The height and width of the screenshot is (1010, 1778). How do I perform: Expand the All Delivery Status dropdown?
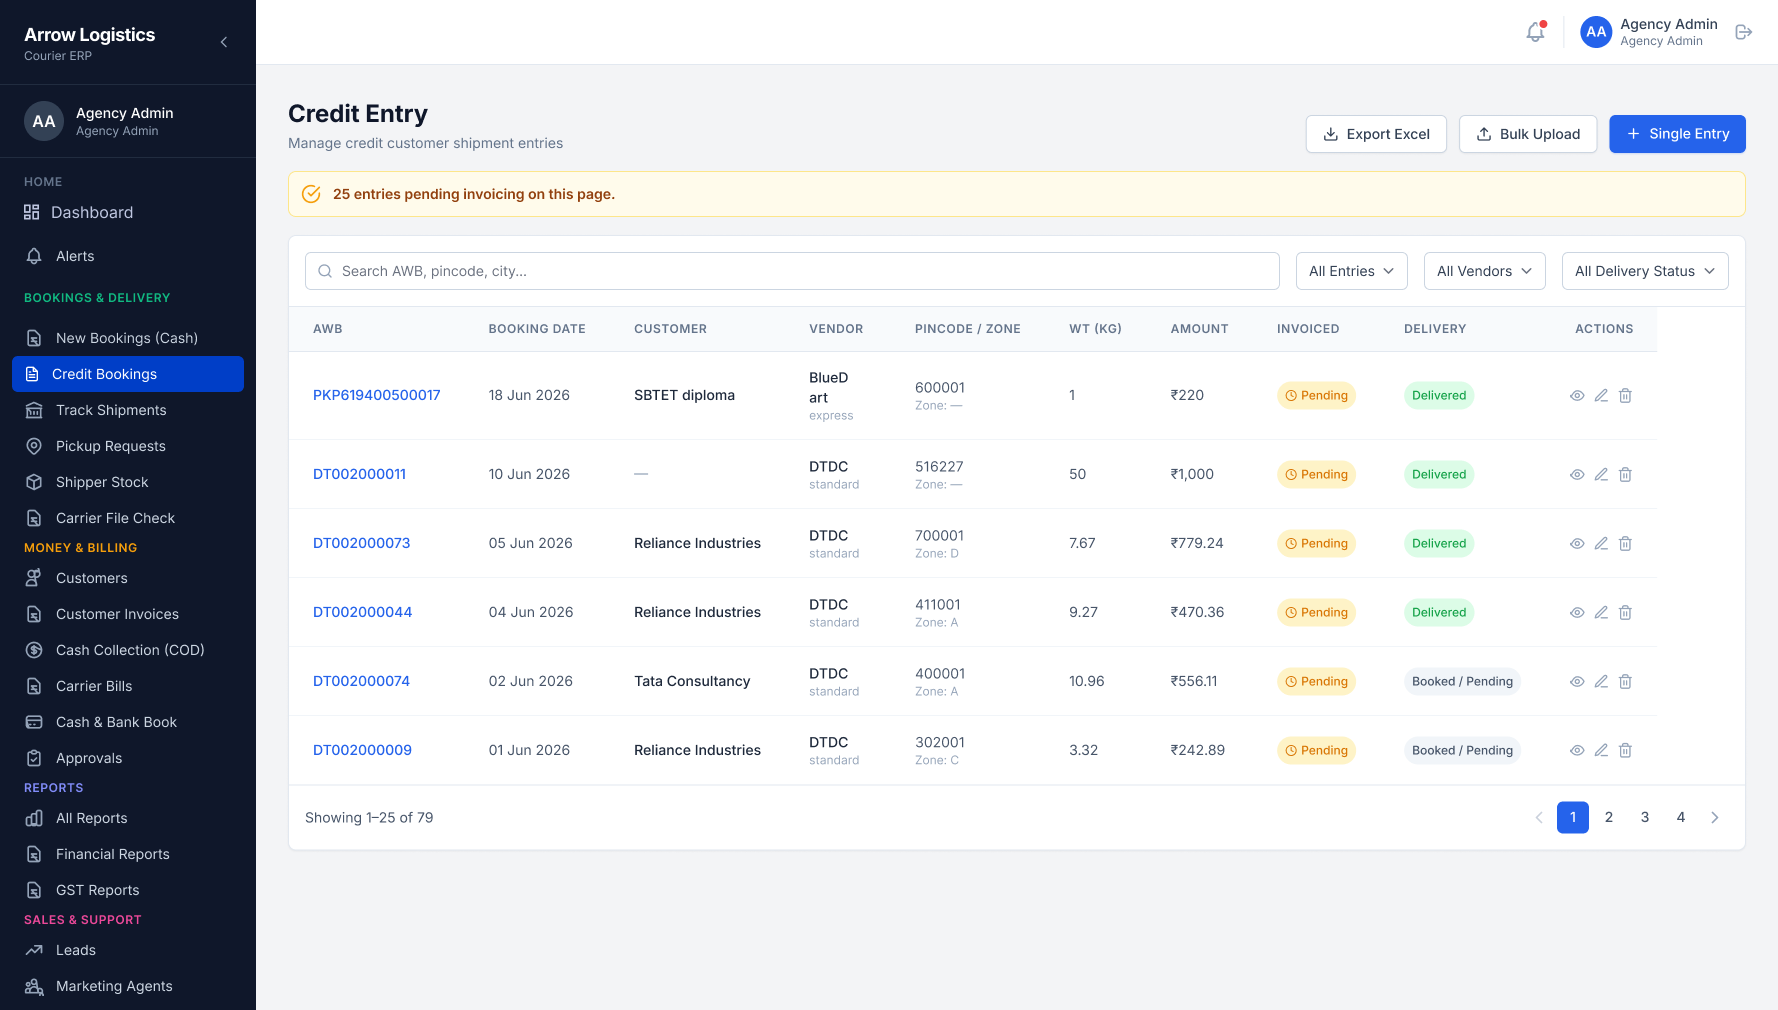pos(1644,271)
